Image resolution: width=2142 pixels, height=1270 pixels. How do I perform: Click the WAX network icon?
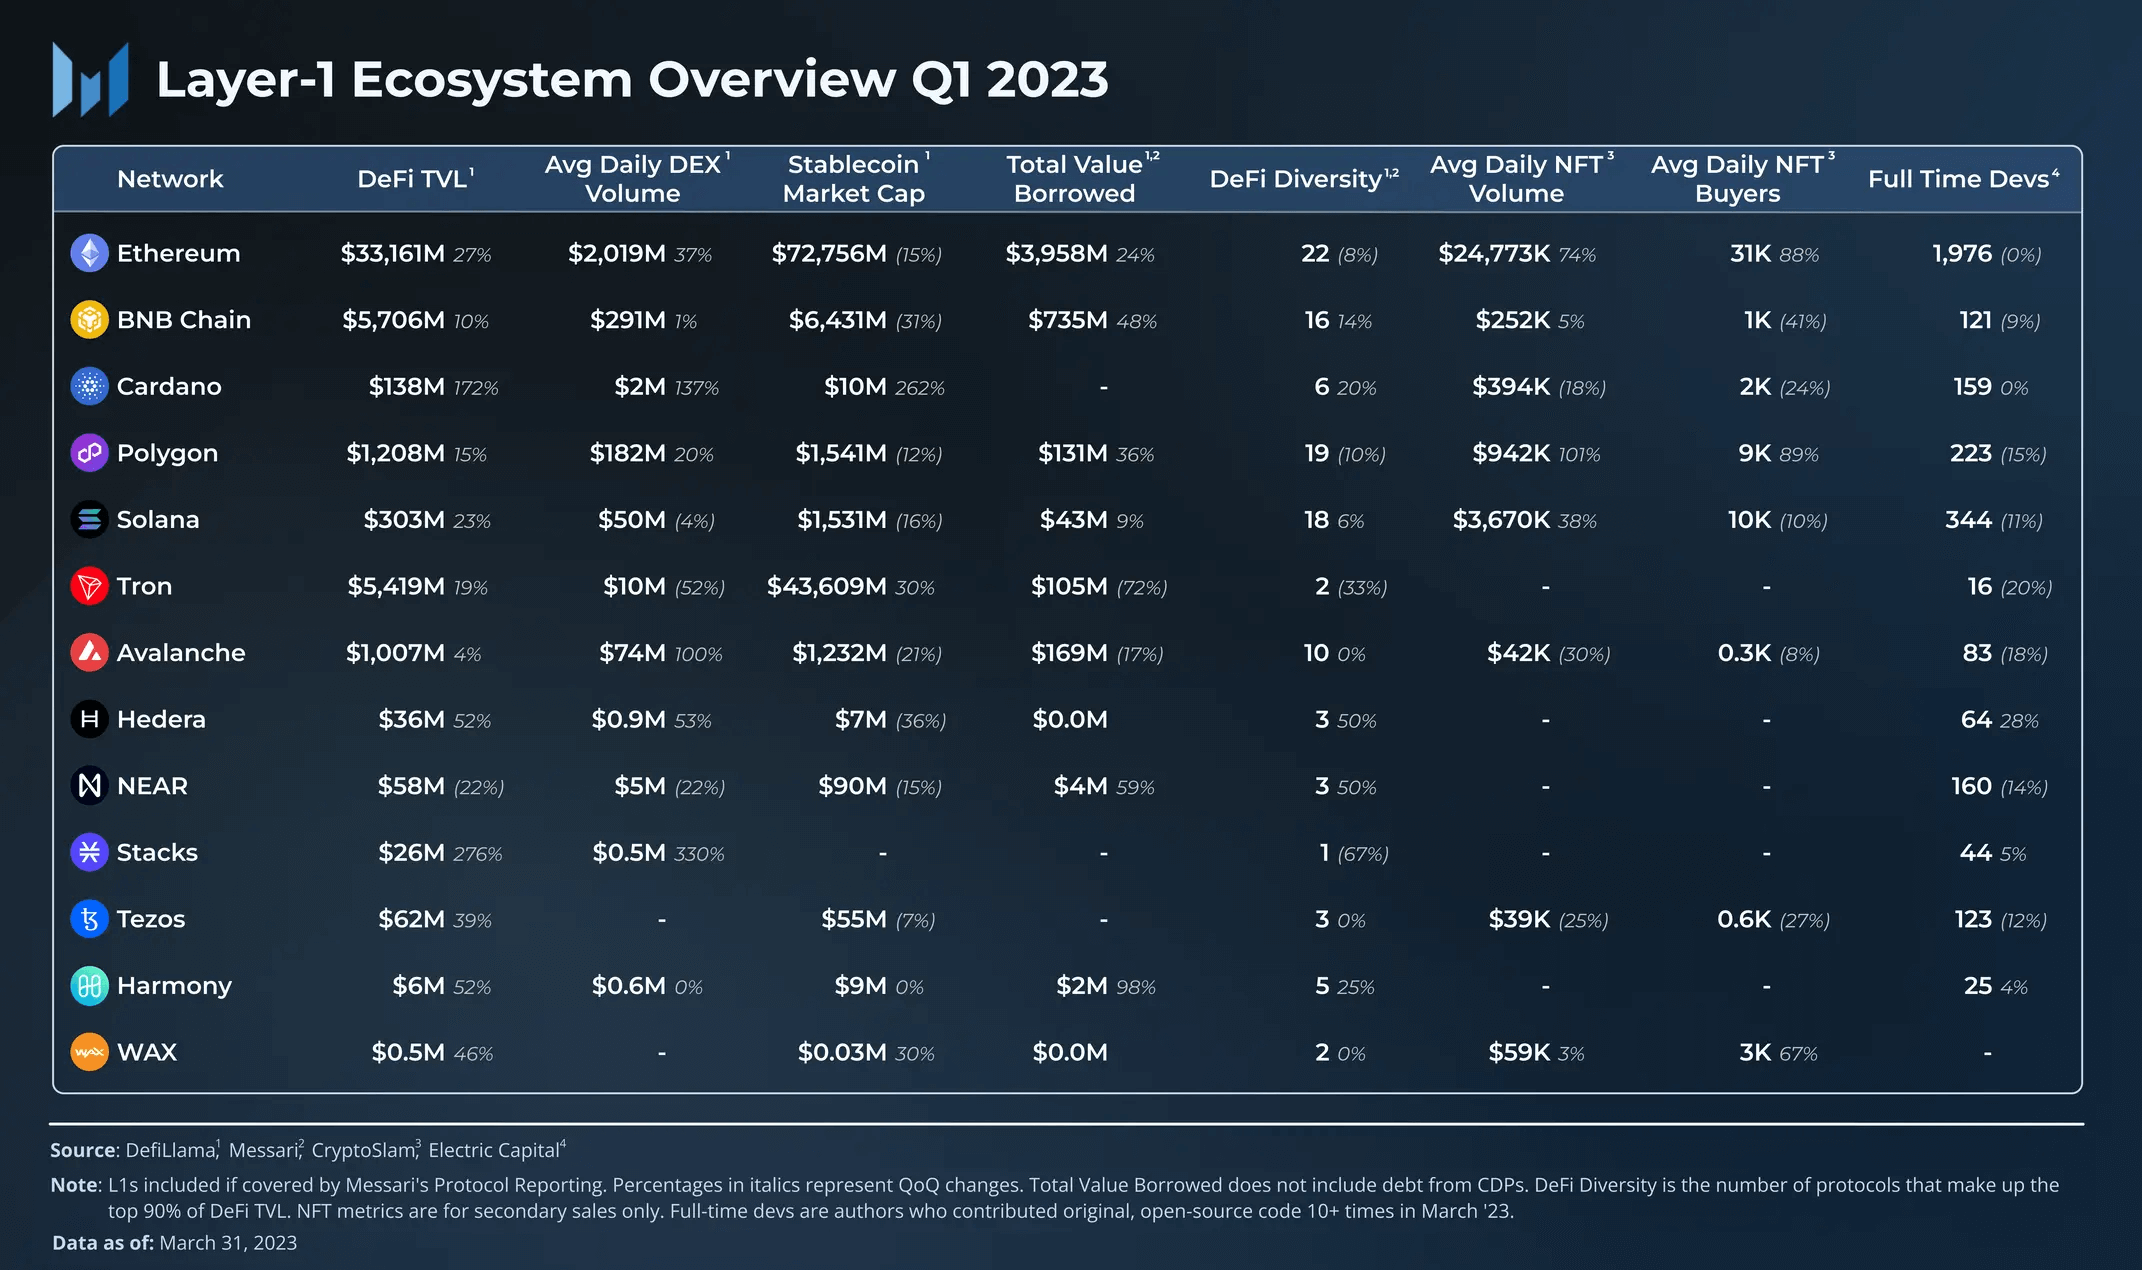point(89,1052)
